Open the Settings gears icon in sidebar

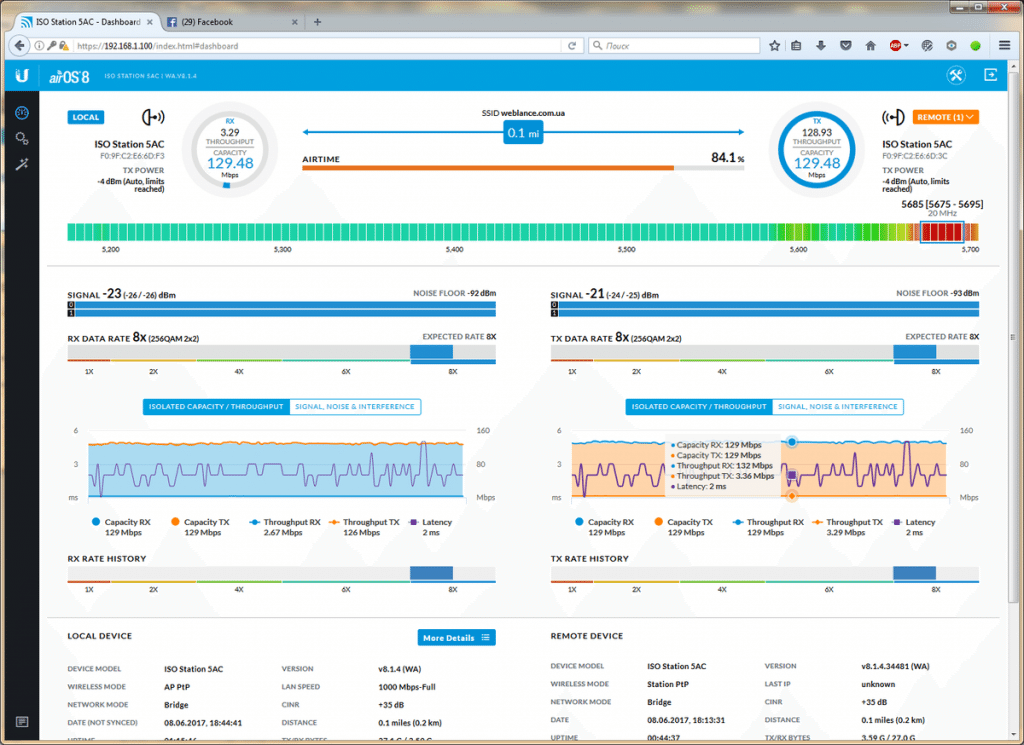tap(21, 138)
